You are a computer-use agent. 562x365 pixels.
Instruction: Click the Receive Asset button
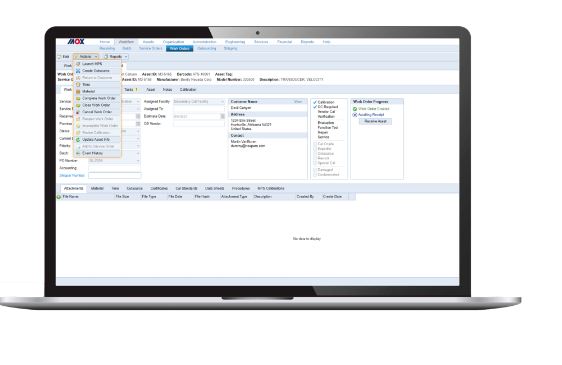pyautogui.click(x=375, y=122)
